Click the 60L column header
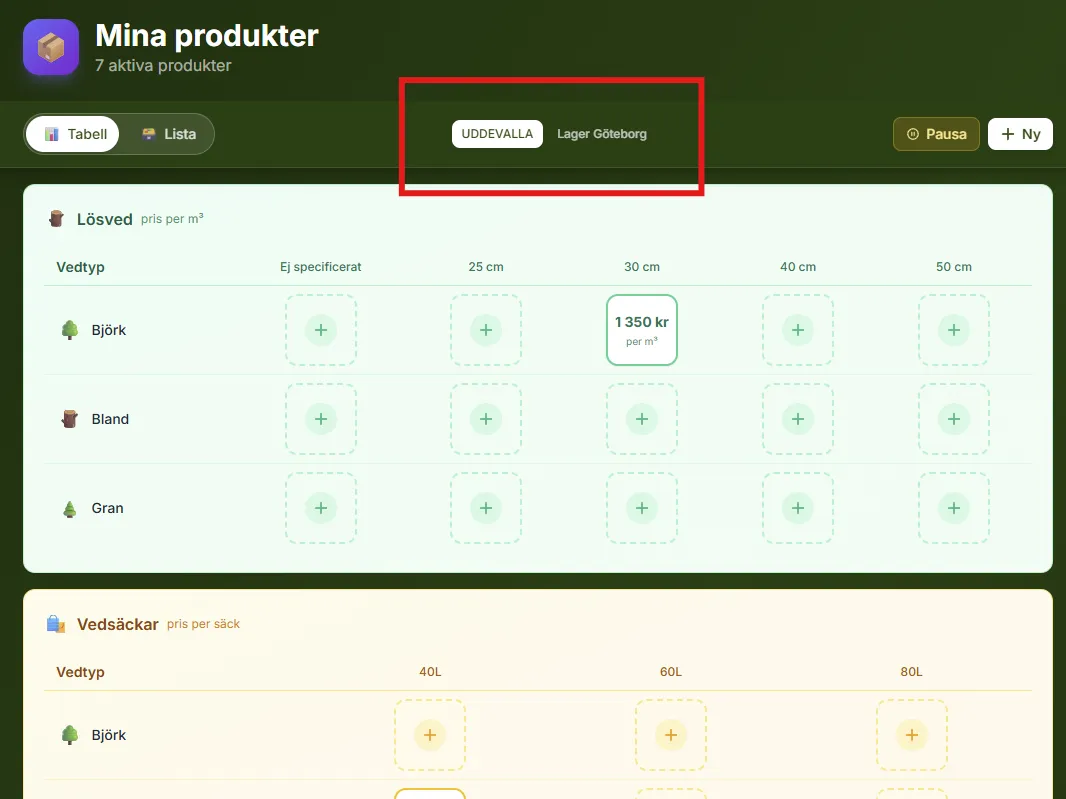The image size is (1066, 799). click(671, 672)
